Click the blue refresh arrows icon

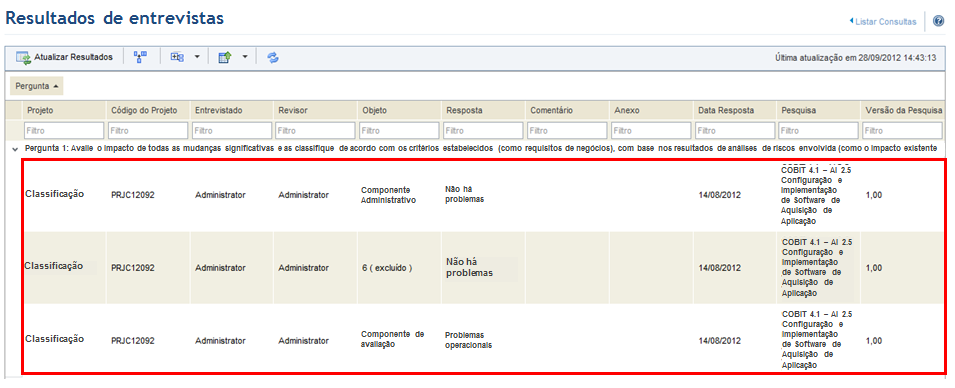click(x=273, y=57)
